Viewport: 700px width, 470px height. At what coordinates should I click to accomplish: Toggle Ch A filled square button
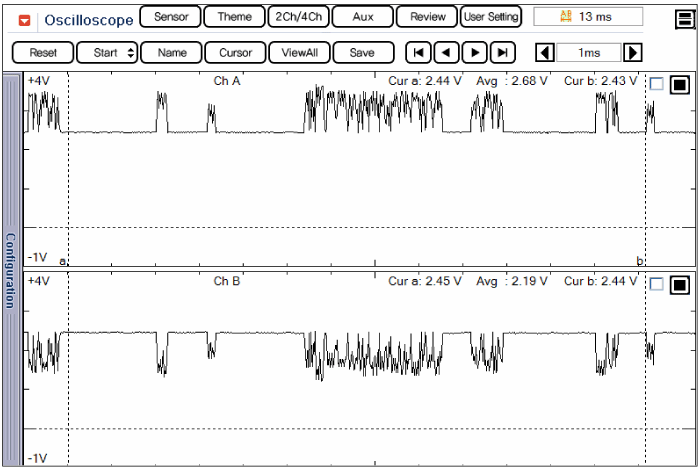click(679, 84)
